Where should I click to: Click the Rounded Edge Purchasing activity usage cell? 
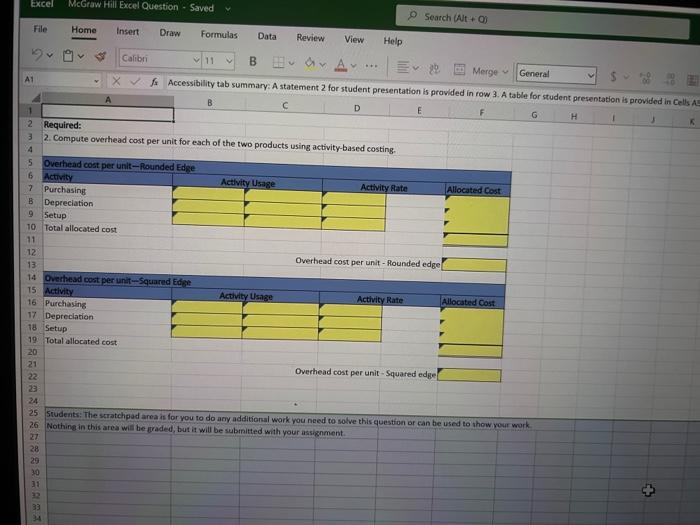pyautogui.click(x=208, y=193)
